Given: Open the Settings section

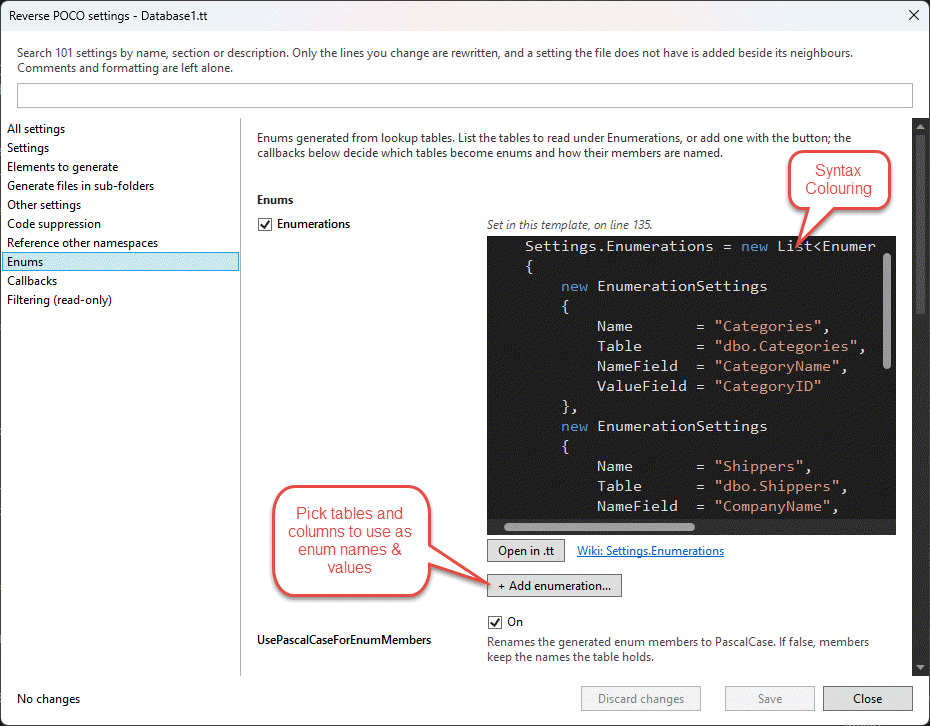Looking at the screenshot, I should point(28,148).
